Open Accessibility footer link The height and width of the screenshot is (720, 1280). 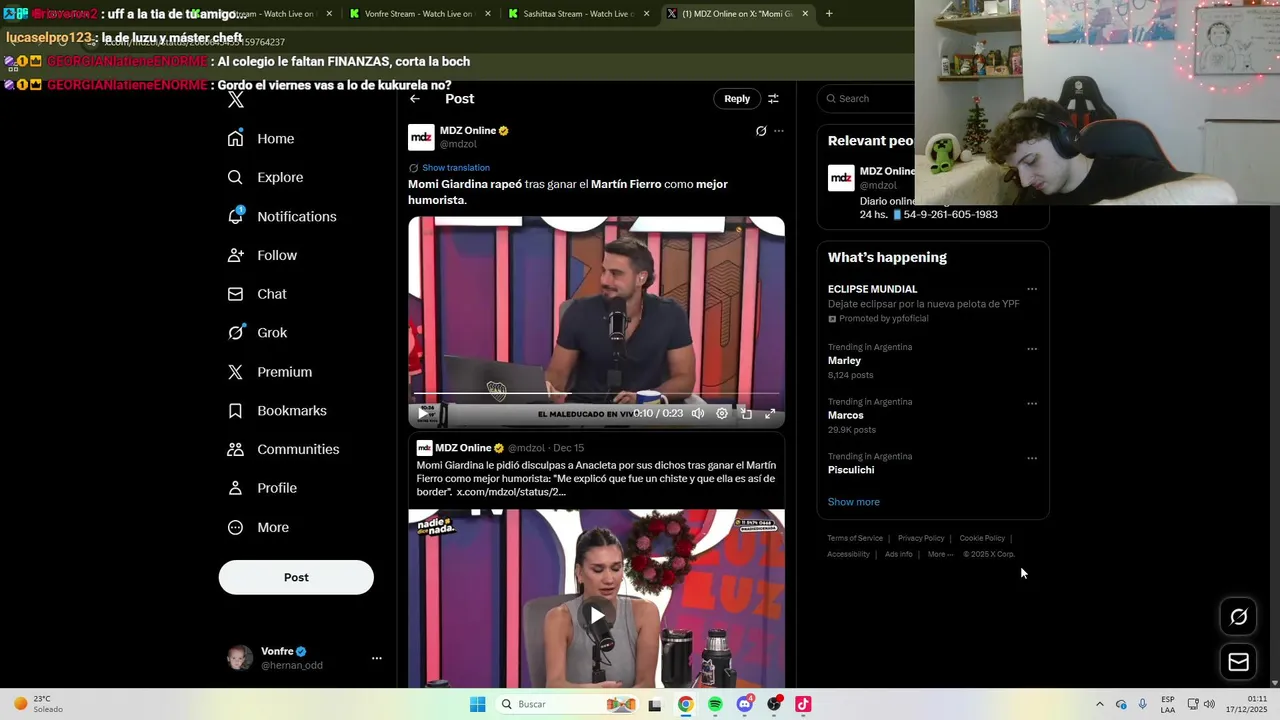[848, 554]
